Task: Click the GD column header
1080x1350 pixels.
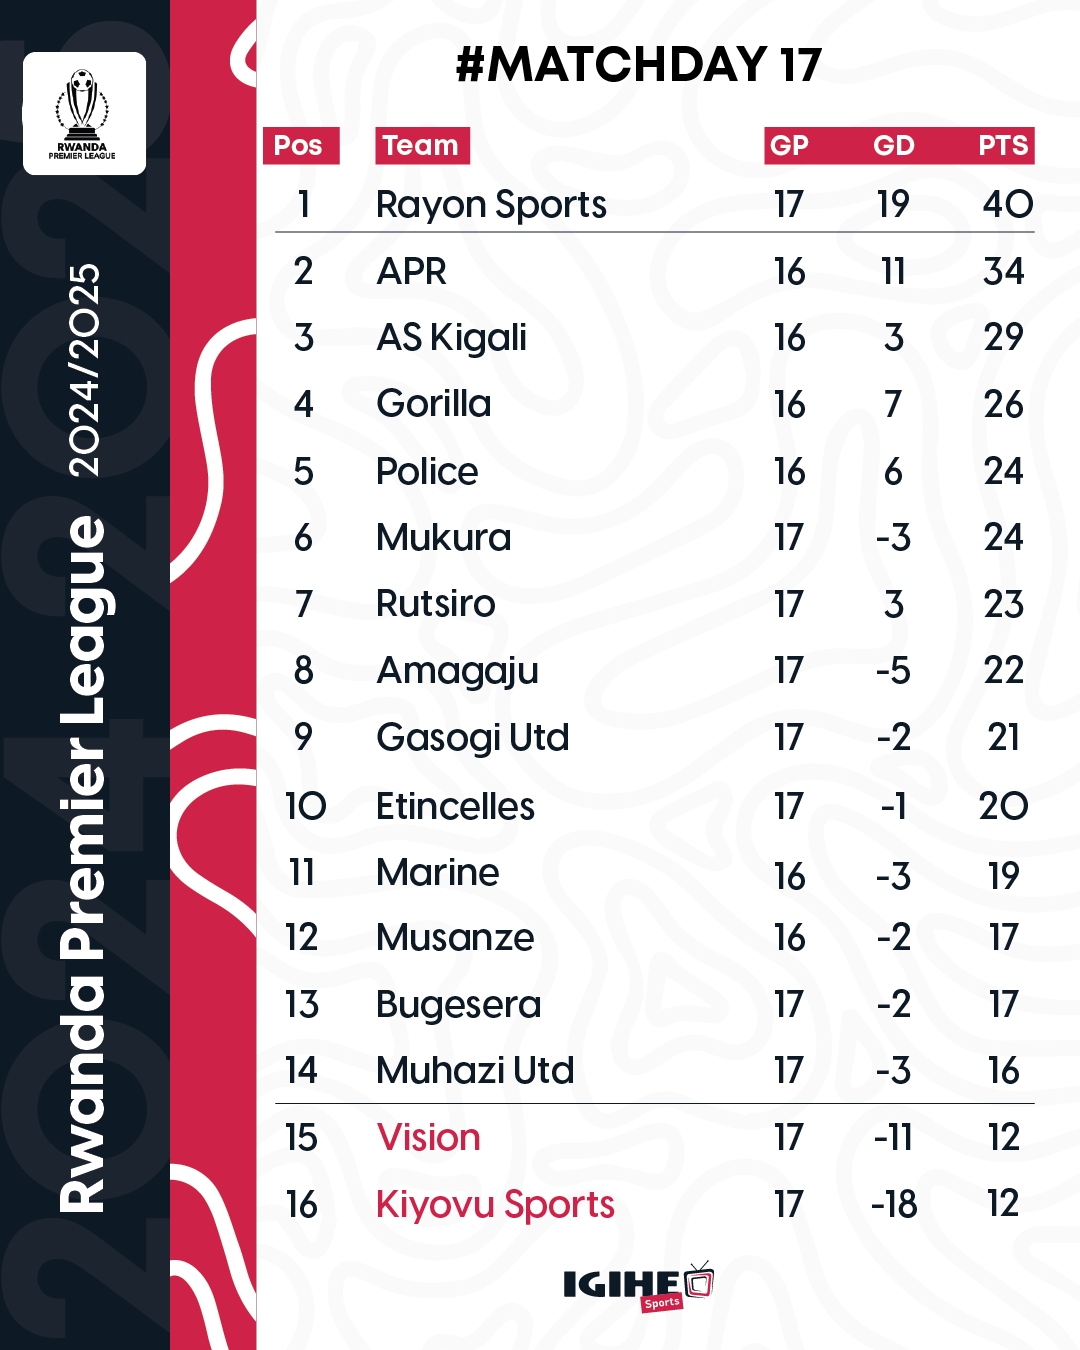Action: 893,146
